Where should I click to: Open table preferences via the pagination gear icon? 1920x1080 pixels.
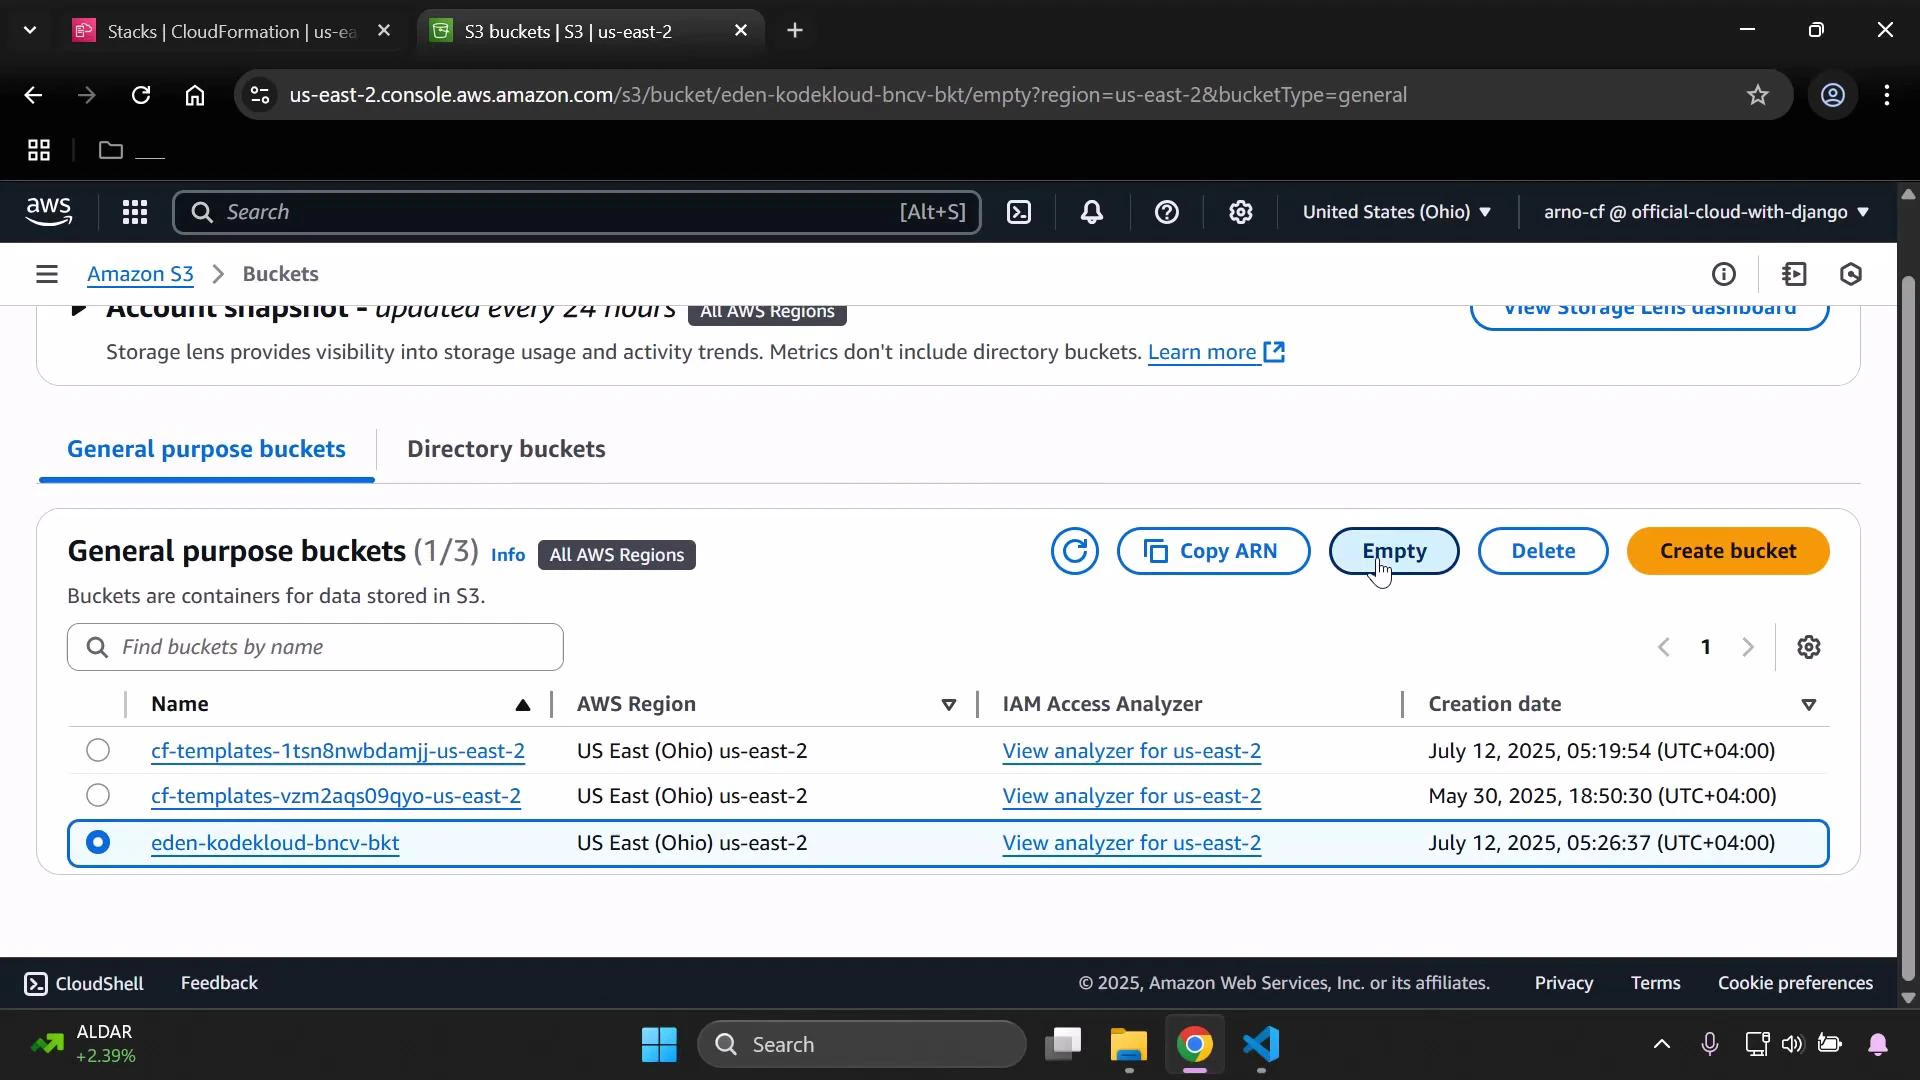[1810, 647]
